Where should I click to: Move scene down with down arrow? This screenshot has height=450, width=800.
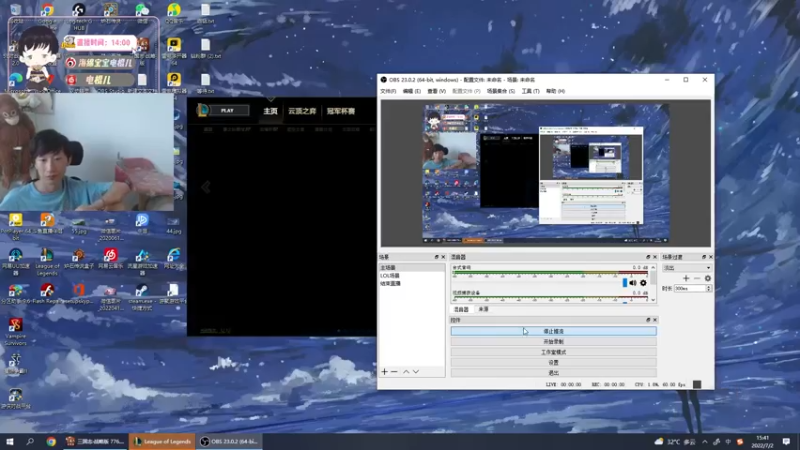click(x=416, y=371)
